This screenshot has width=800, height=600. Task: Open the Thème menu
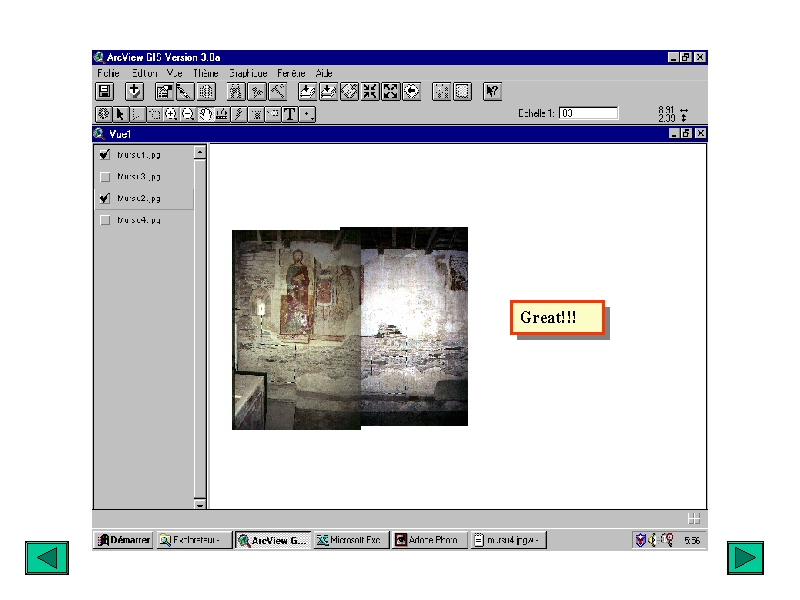tap(206, 73)
